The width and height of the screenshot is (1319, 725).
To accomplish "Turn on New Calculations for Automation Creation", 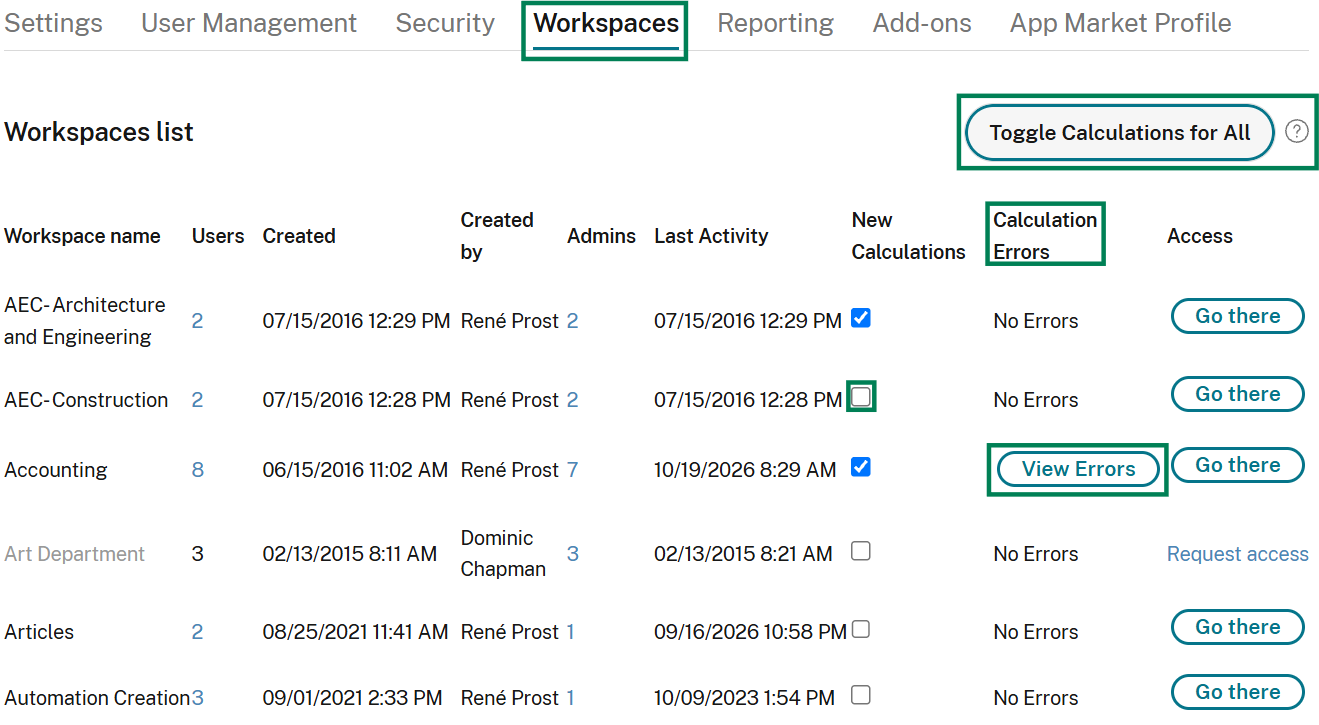I will click(x=860, y=695).
